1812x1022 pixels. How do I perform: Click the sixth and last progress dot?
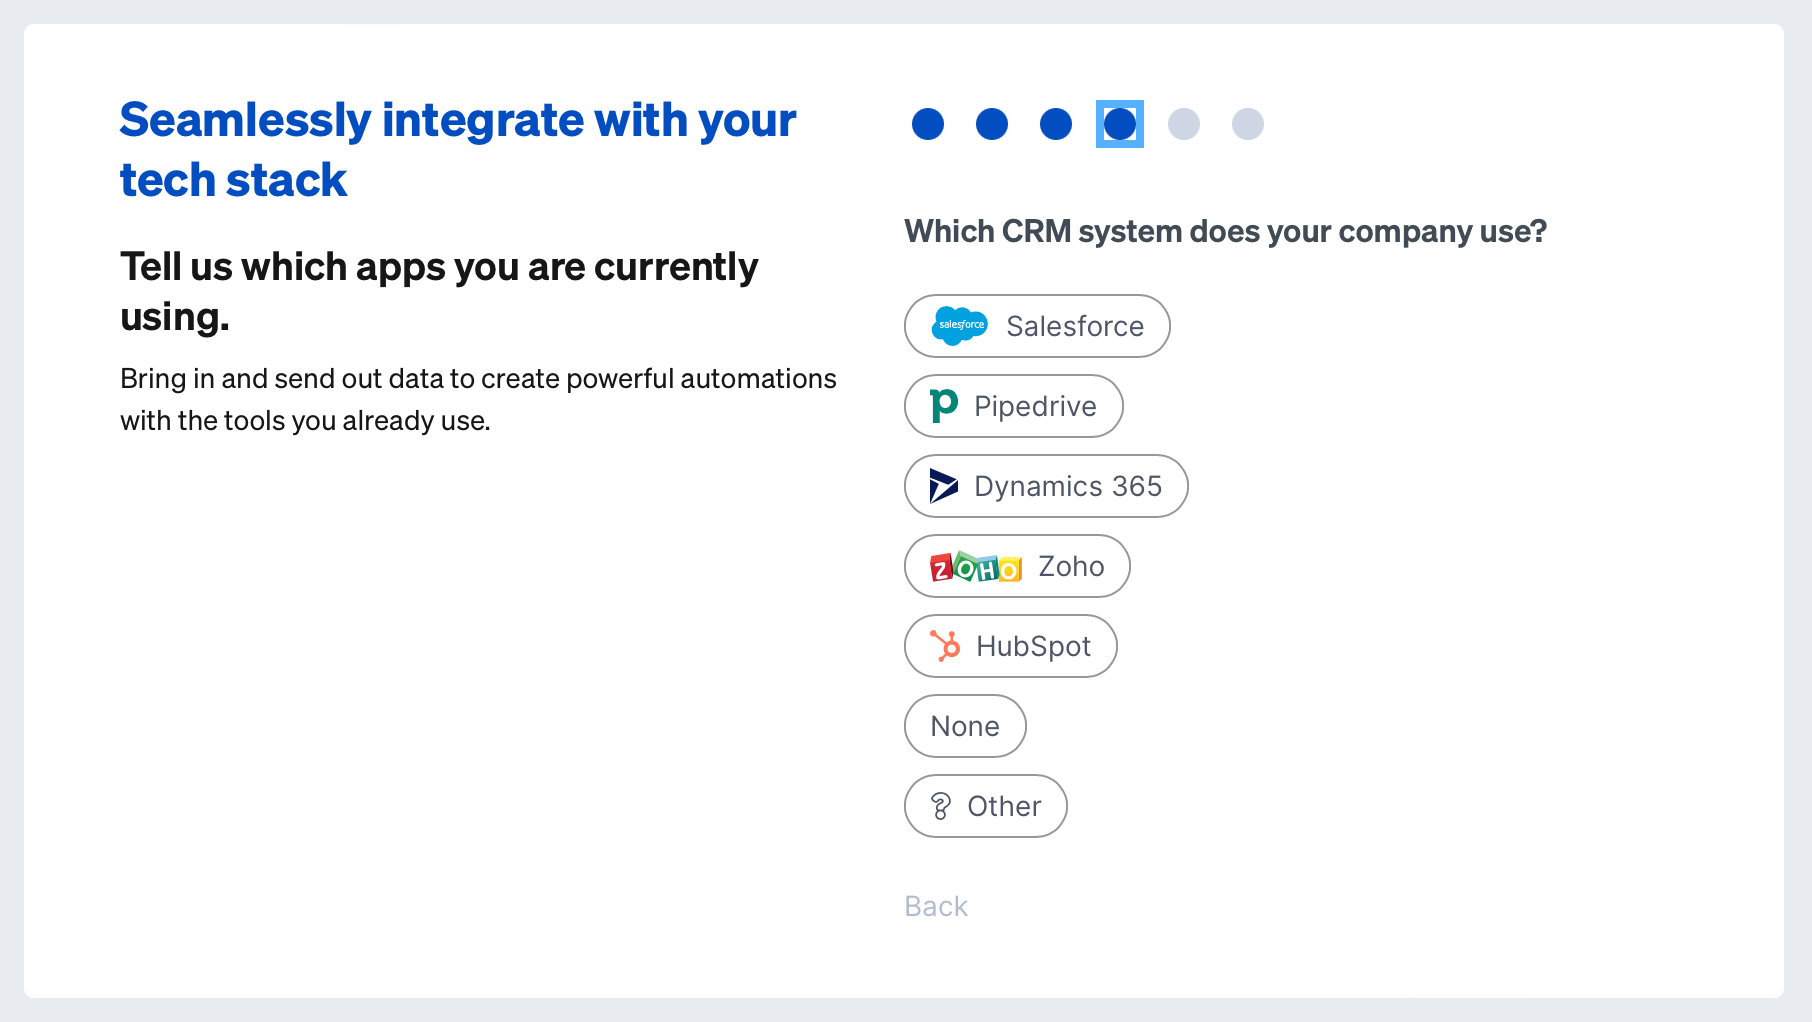[x=1248, y=124]
